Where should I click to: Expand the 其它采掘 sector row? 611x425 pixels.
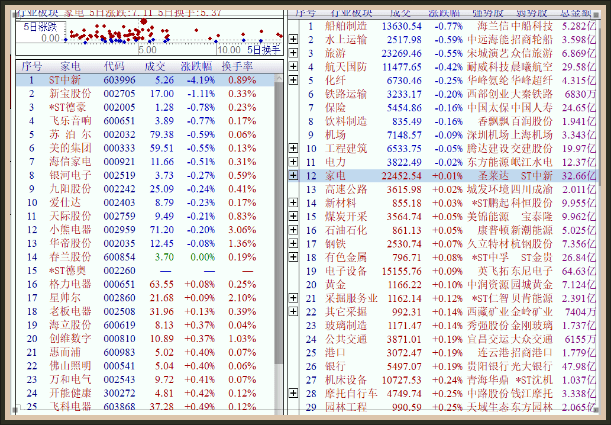(x=293, y=312)
